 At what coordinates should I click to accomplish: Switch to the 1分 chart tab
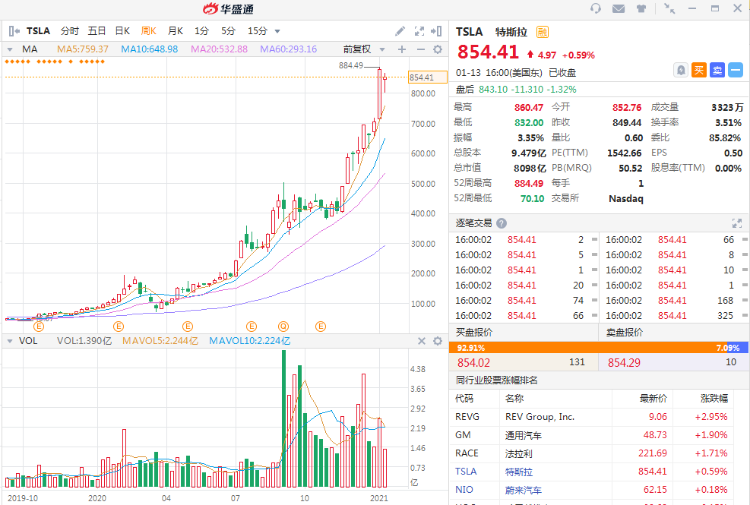click(x=201, y=31)
